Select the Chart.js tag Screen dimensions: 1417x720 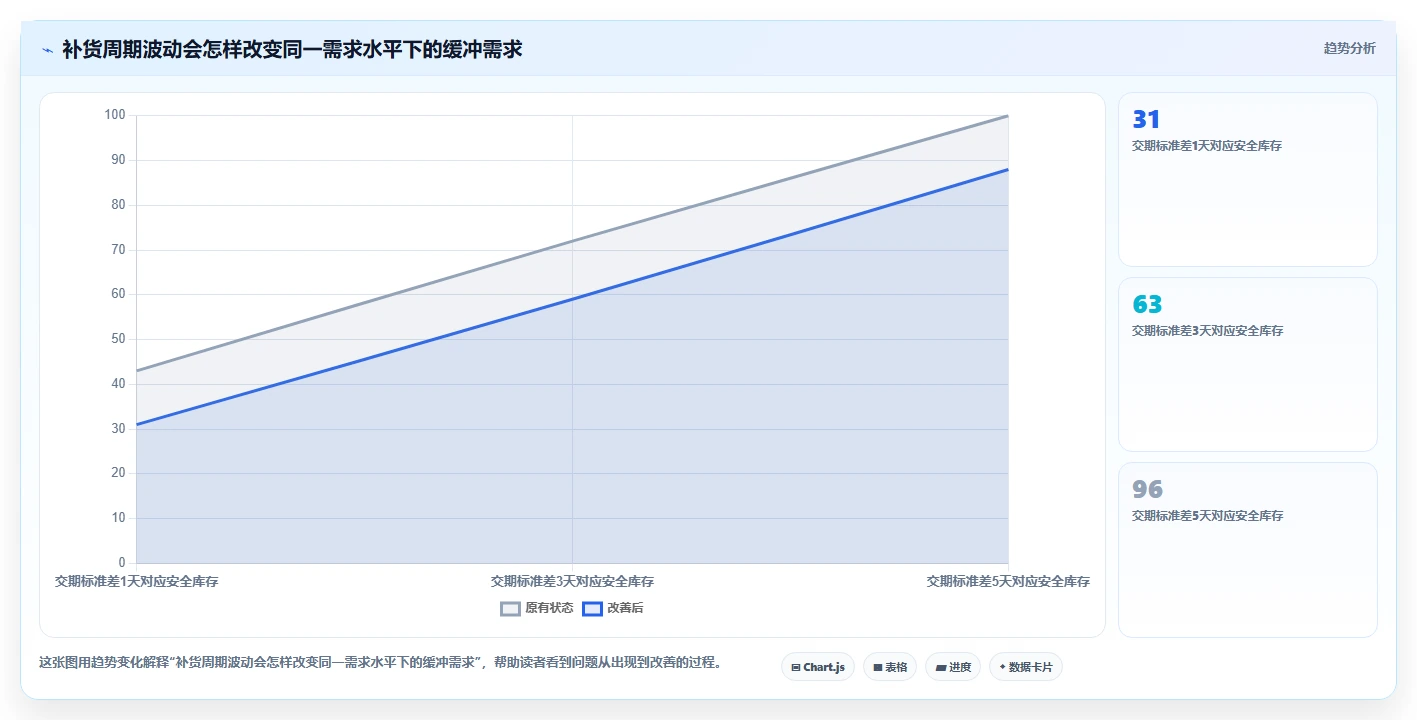(x=817, y=667)
